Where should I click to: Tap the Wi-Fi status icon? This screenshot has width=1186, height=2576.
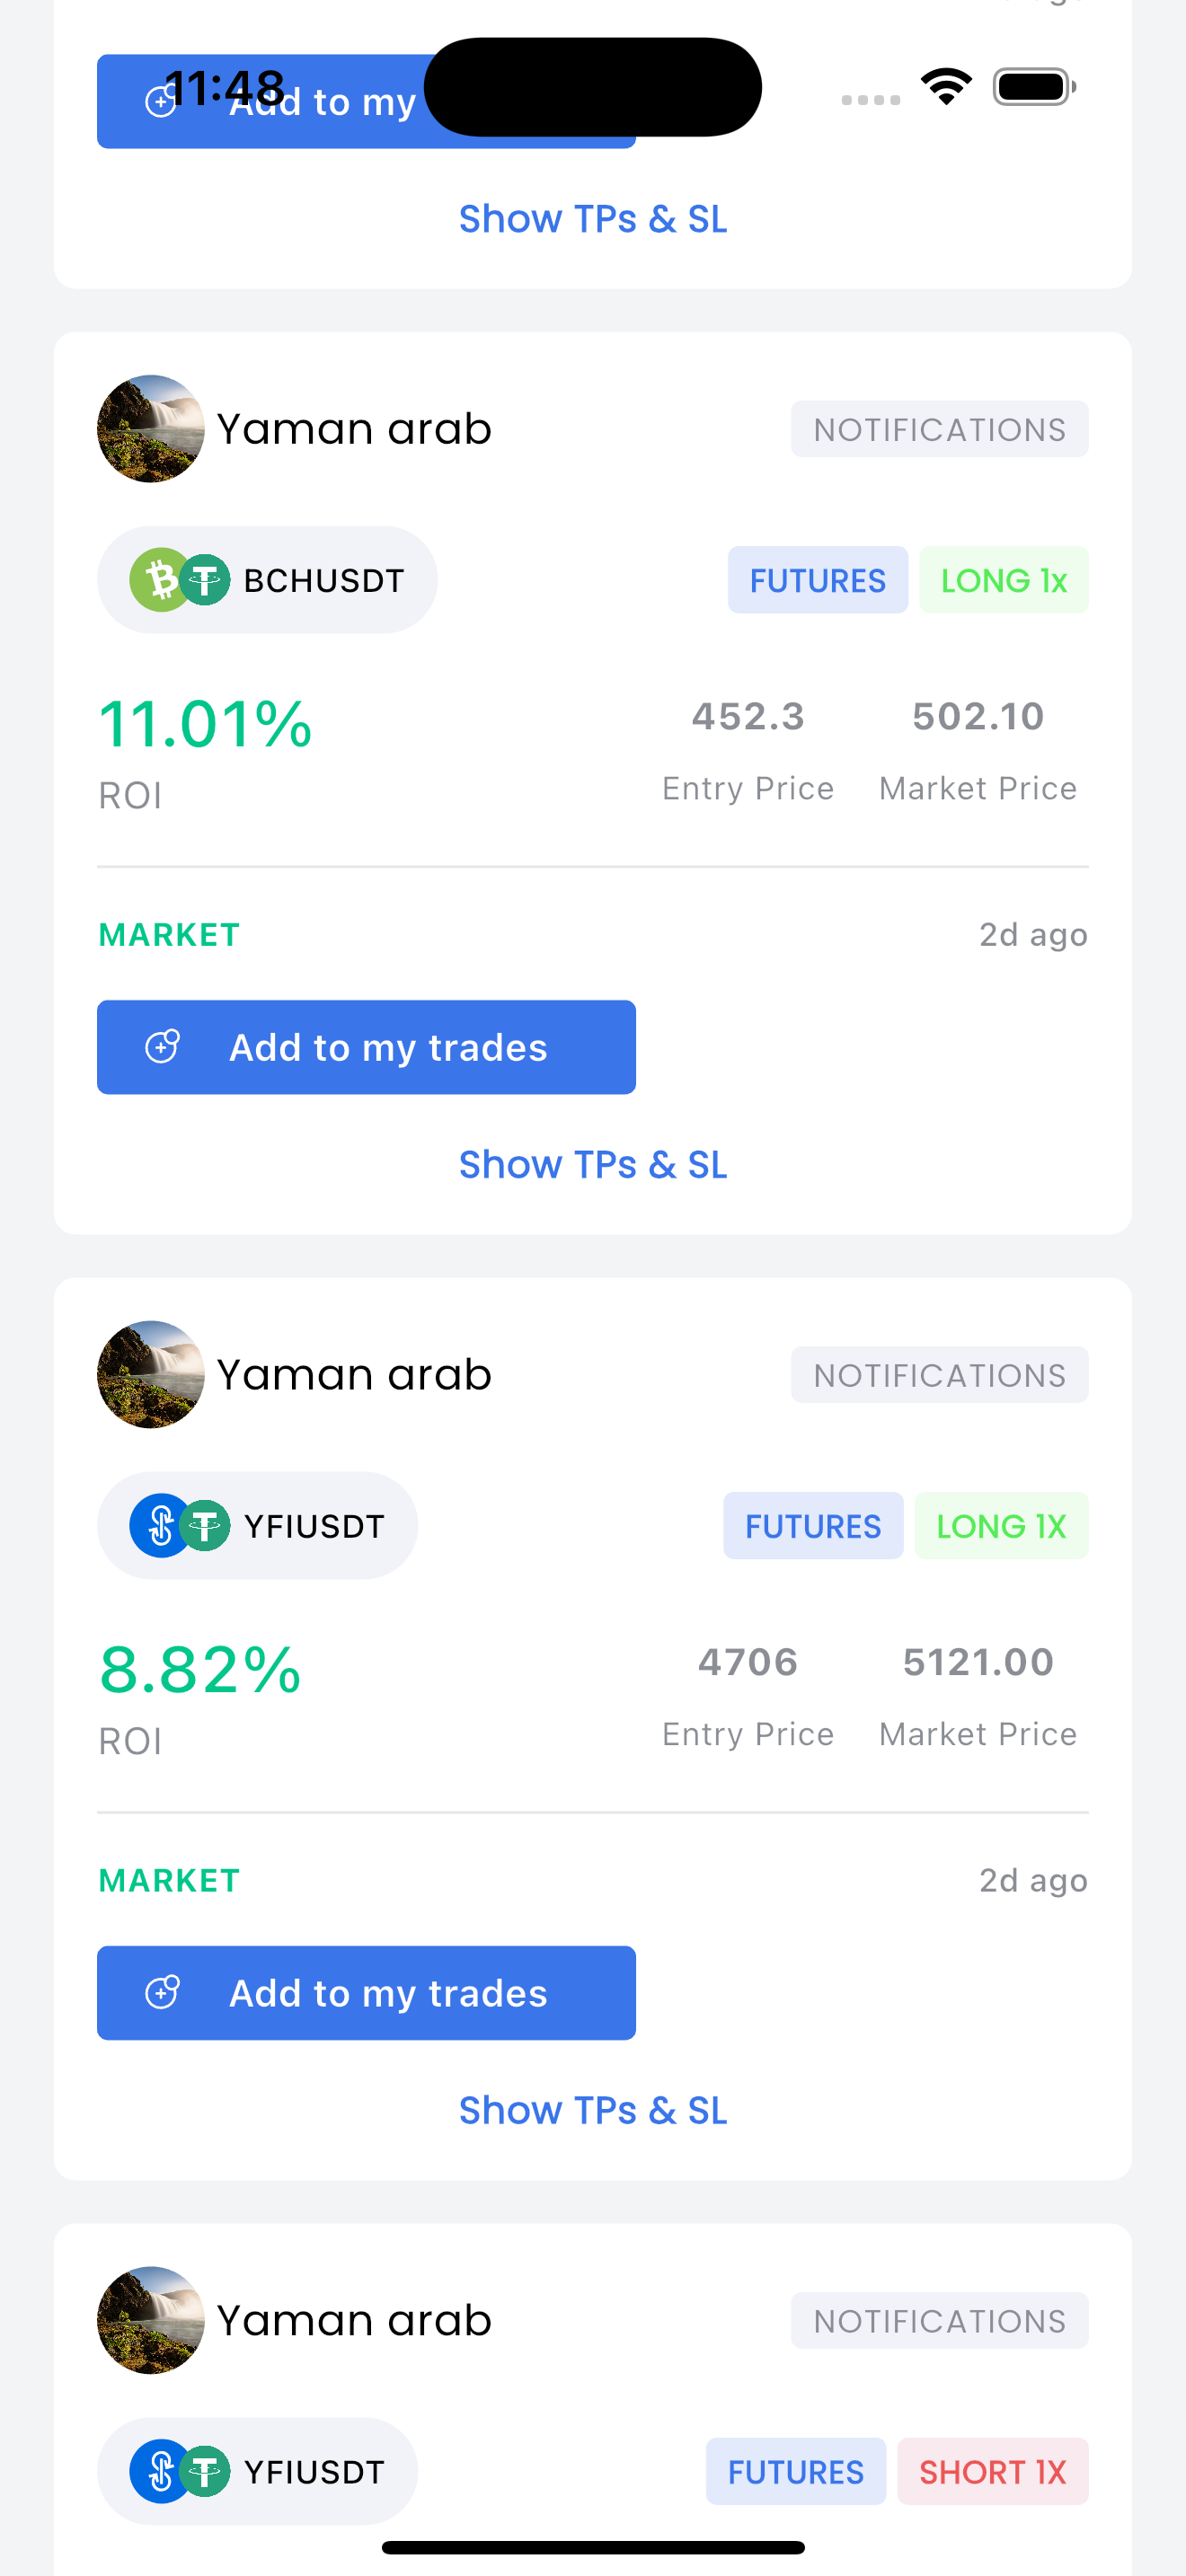point(947,87)
